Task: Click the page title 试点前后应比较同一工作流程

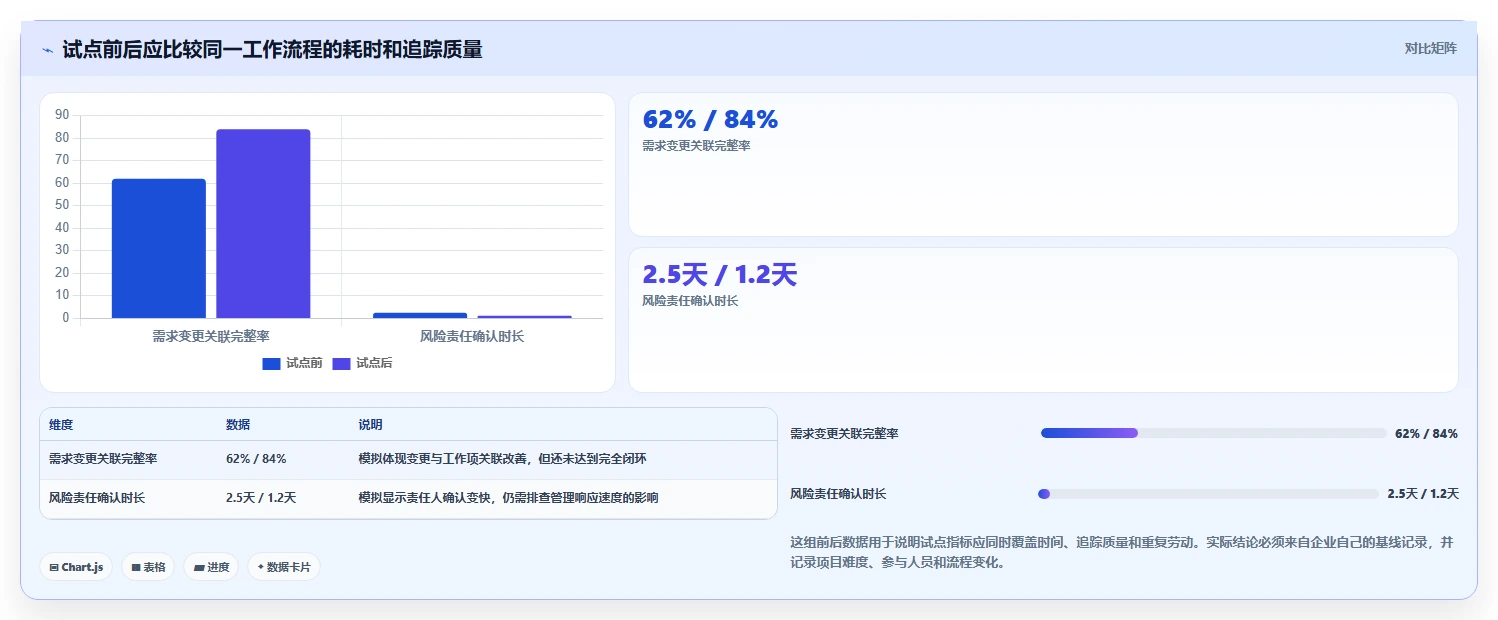Action: click(272, 49)
